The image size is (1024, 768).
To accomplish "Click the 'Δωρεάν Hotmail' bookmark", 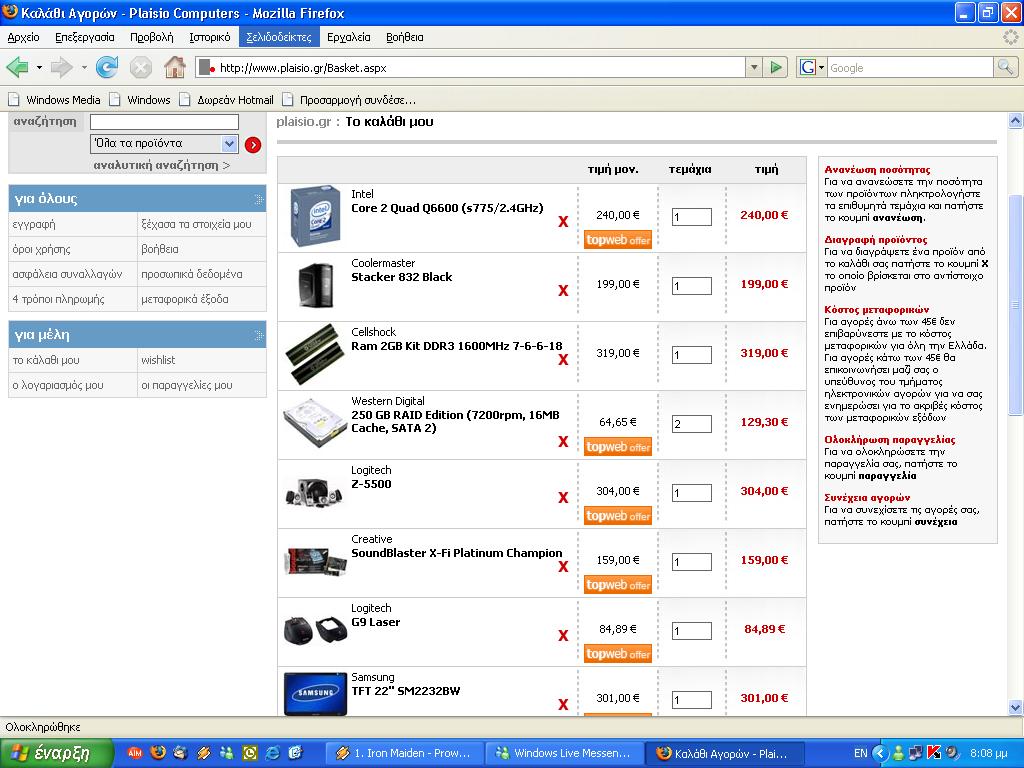I will pos(227,100).
